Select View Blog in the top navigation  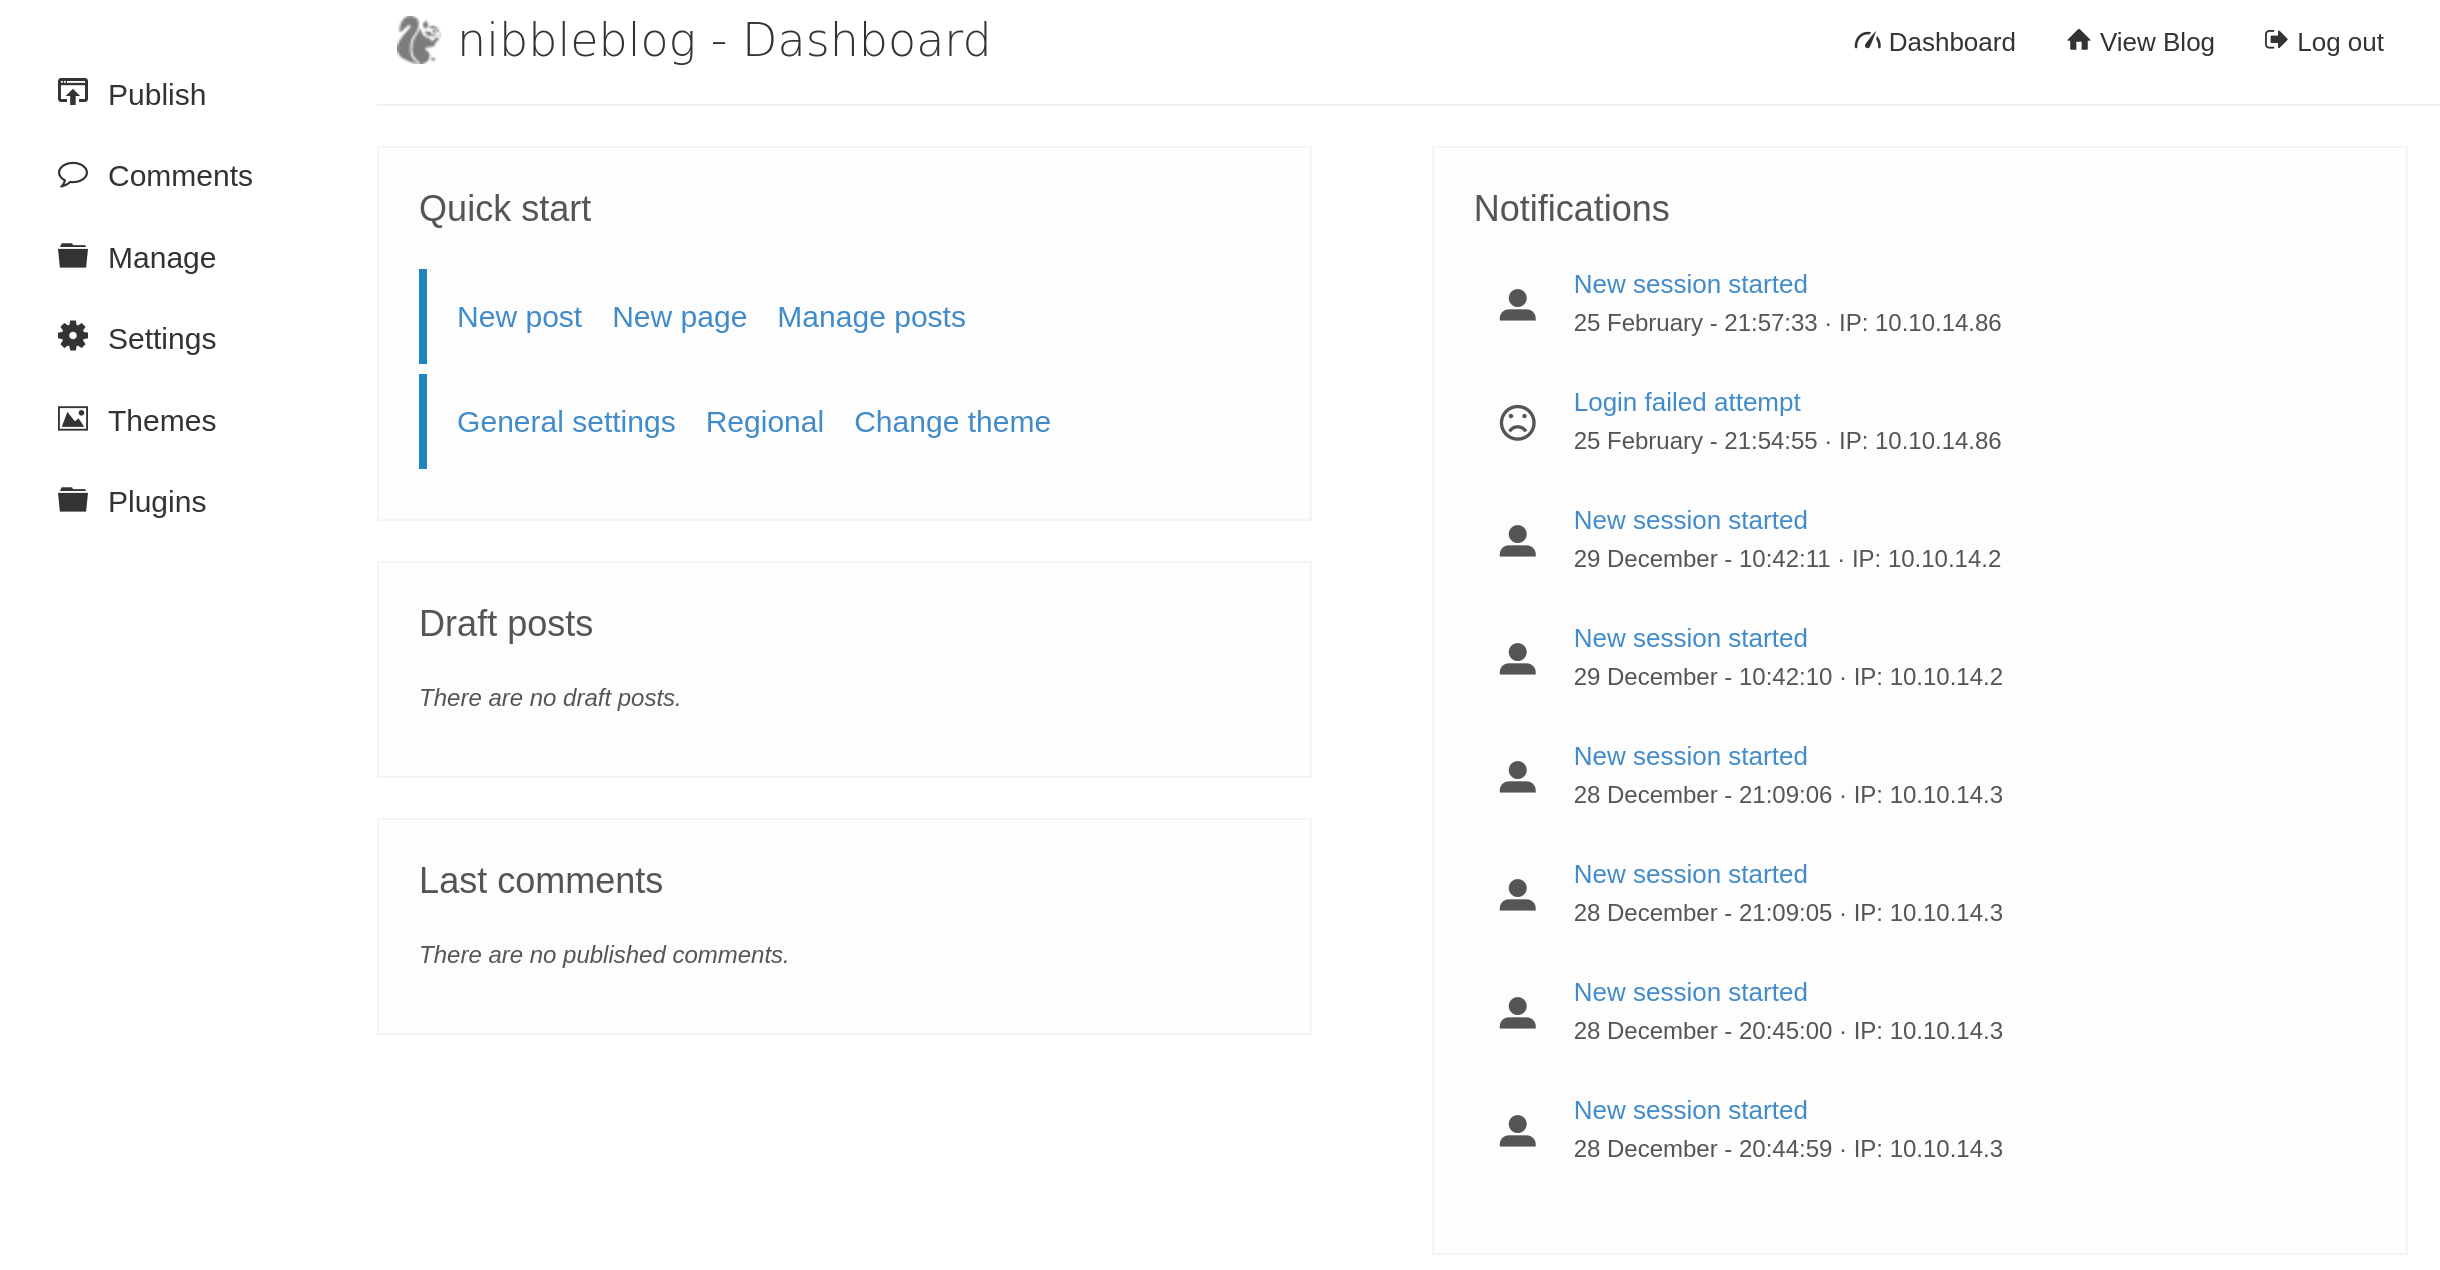point(2157,41)
